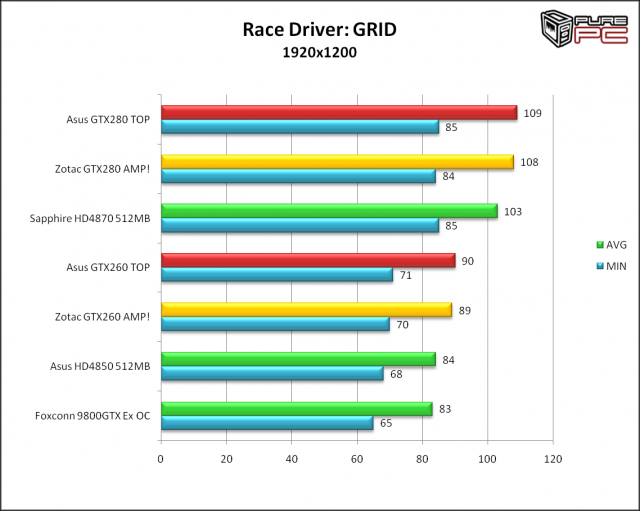This screenshot has width=640, height=511.
Task: Select the 'Sapphire HD4870 512MB' label
Action: [90, 218]
